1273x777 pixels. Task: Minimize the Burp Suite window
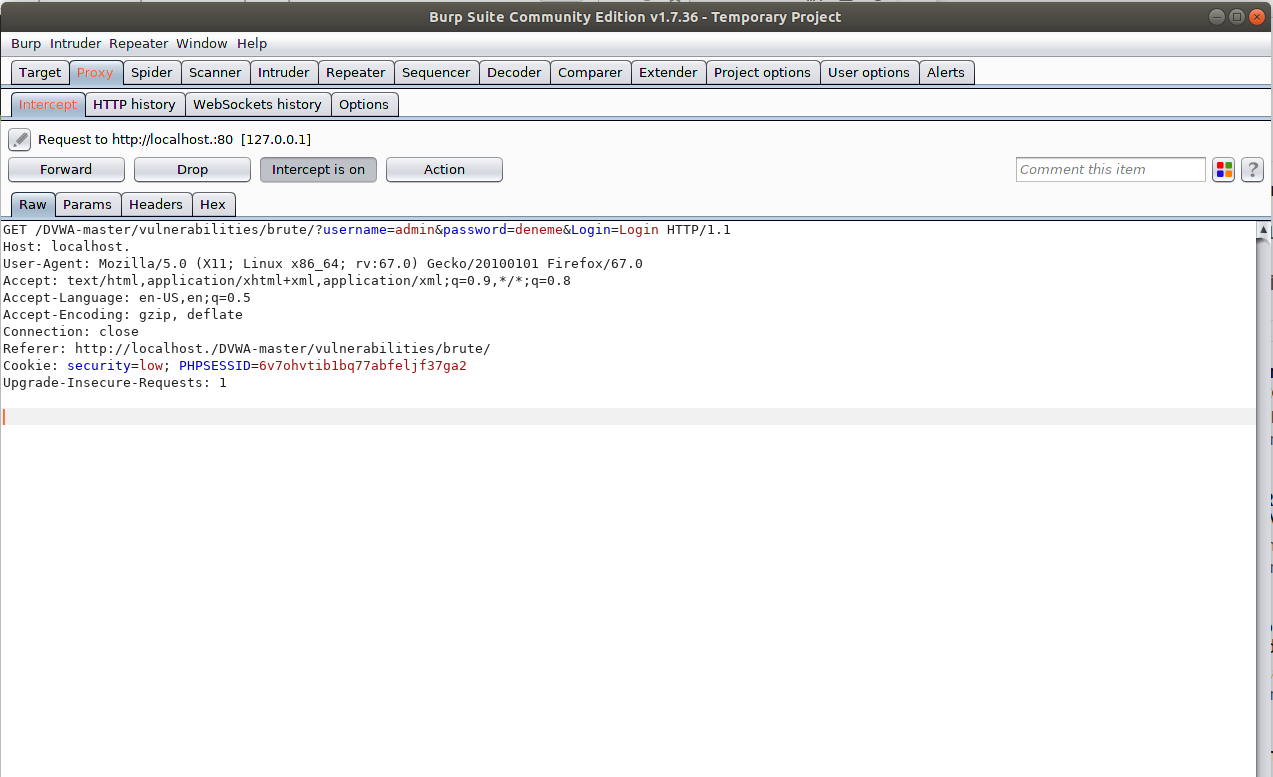(x=1217, y=16)
